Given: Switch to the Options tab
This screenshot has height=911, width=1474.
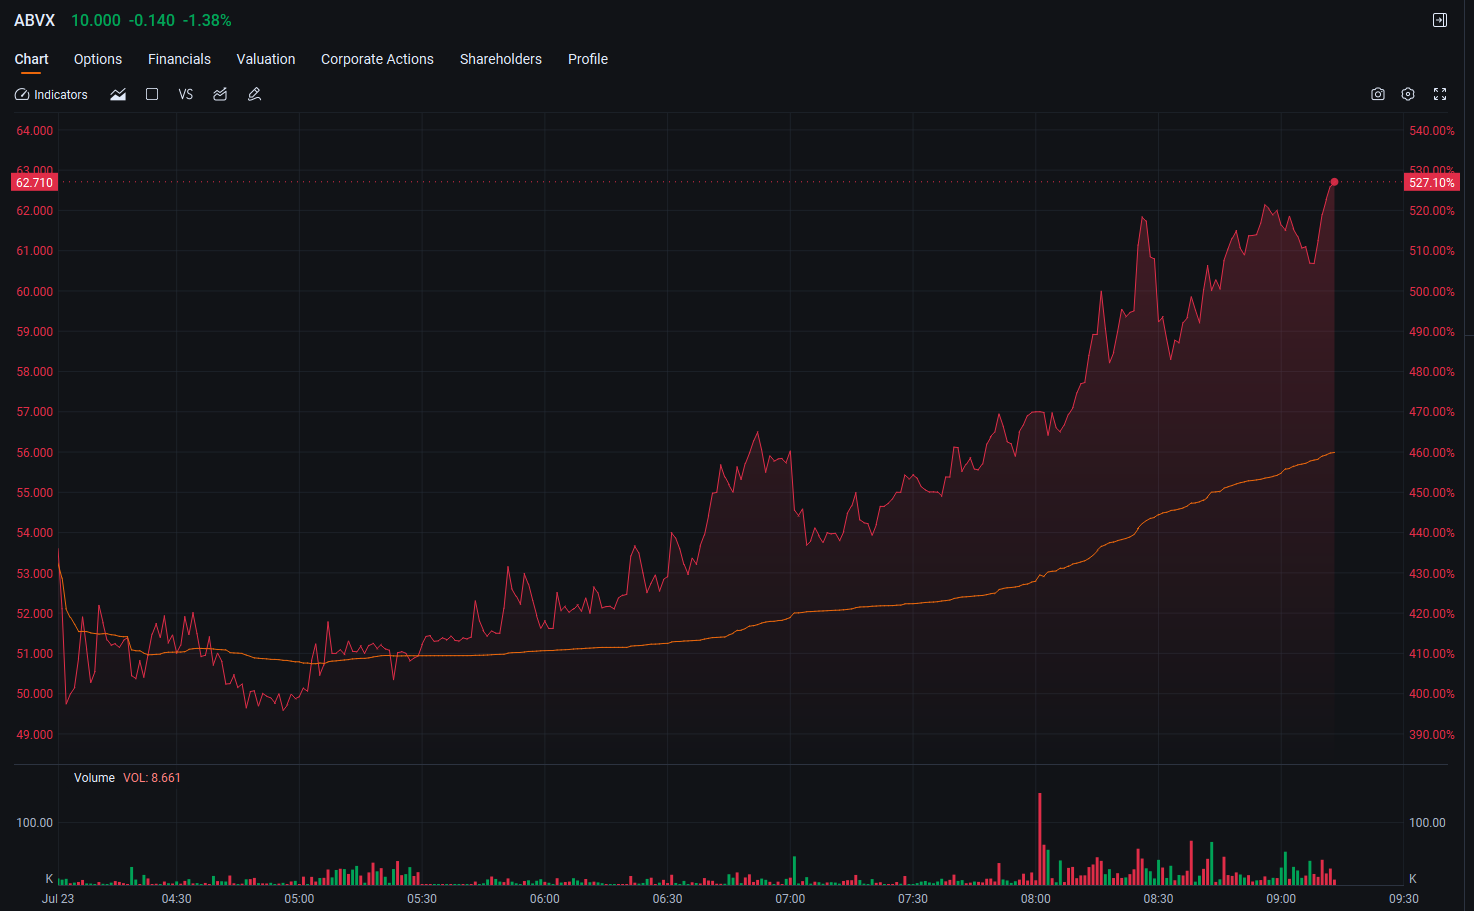Looking at the screenshot, I should (x=98, y=59).
